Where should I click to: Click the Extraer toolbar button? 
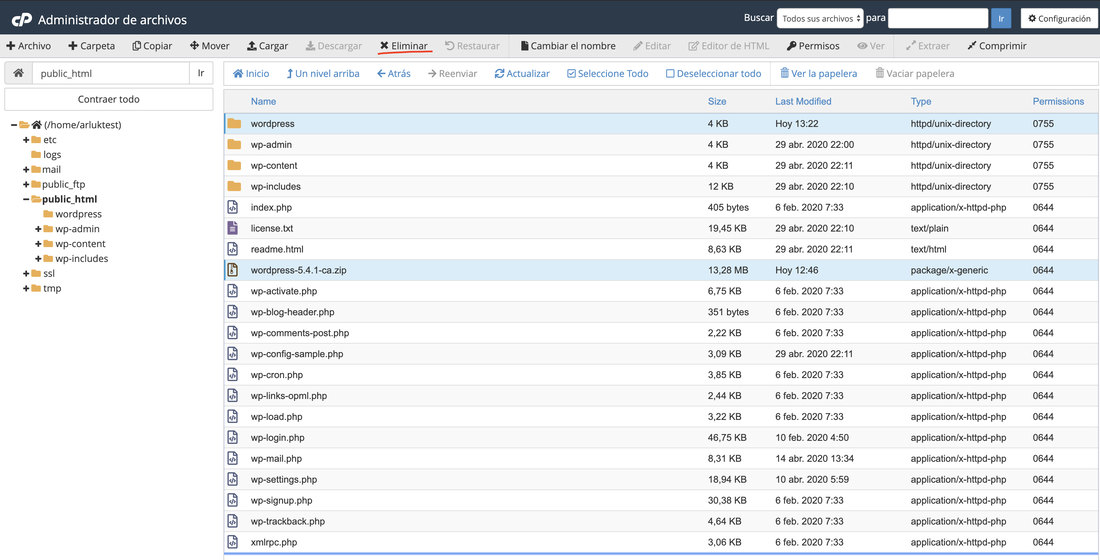tap(927, 46)
